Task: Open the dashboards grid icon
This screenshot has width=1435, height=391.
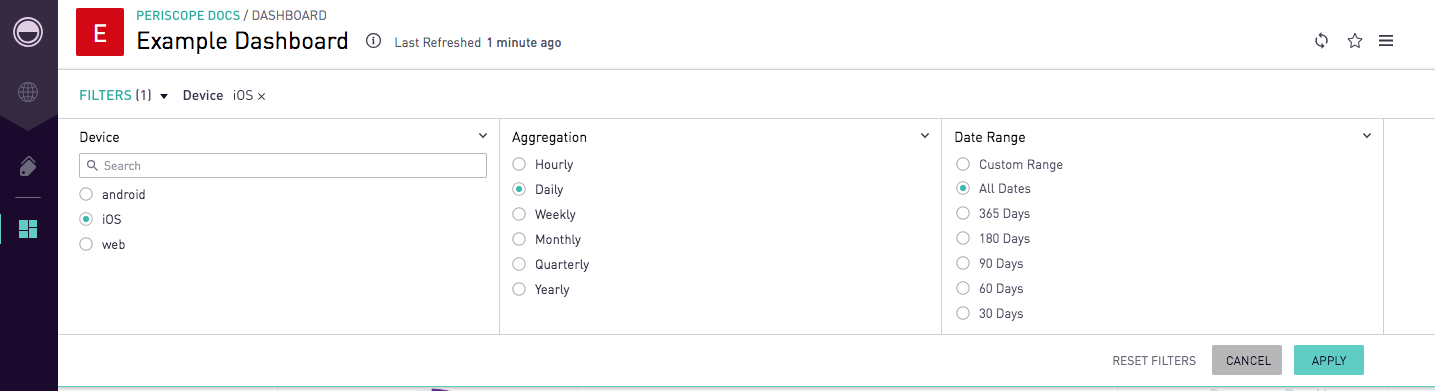Action: coord(28,229)
